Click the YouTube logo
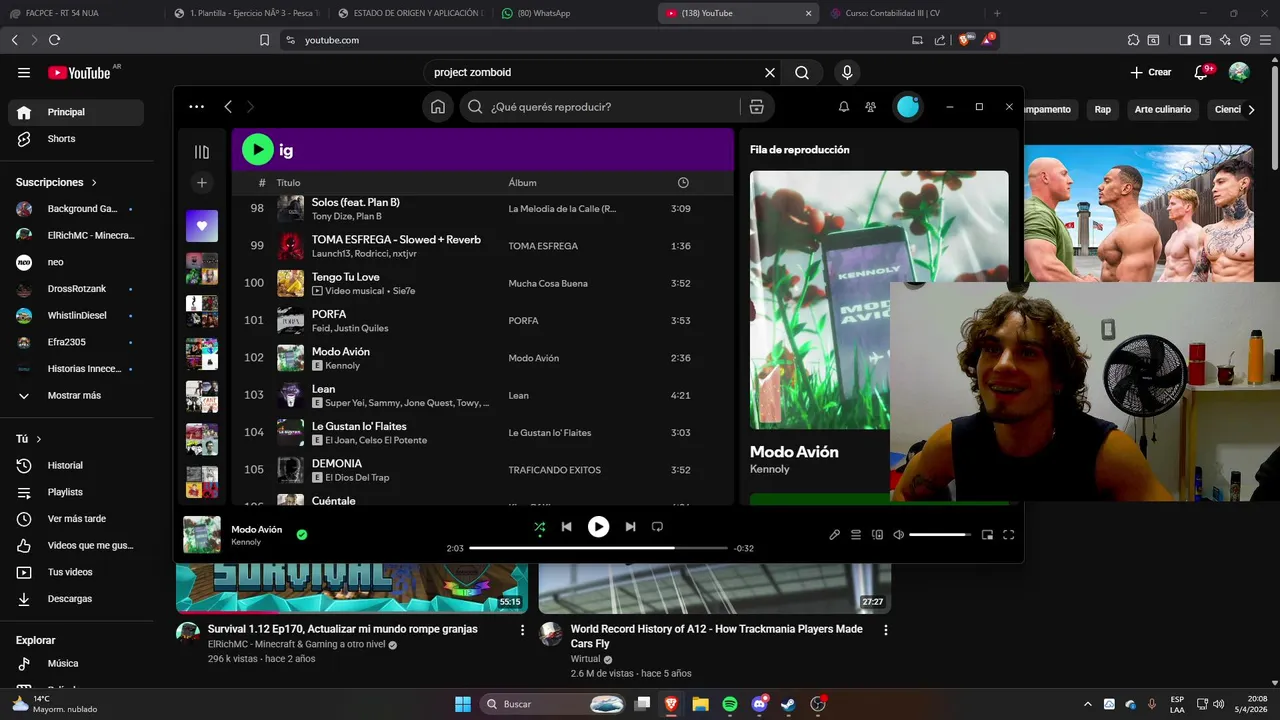The image size is (1280, 720). pyautogui.click(x=79, y=73)
